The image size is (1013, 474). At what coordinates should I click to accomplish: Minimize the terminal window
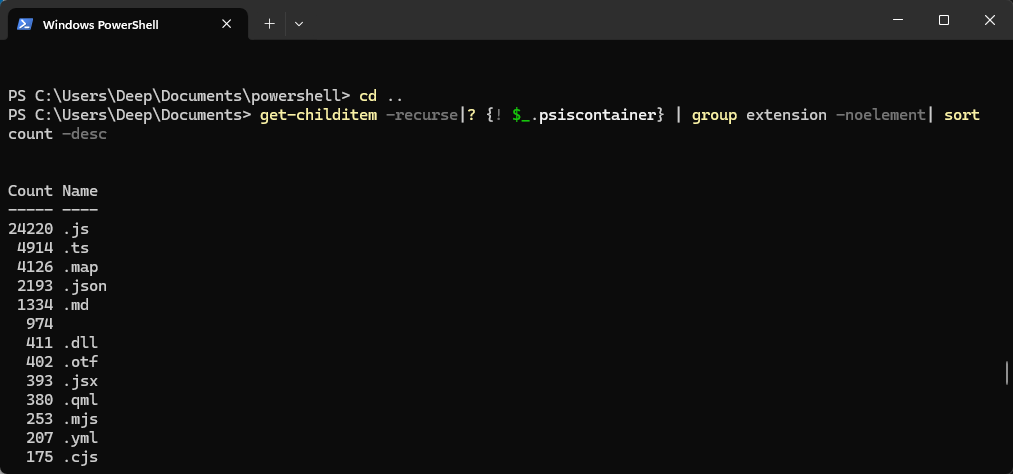tap(898, 20)
